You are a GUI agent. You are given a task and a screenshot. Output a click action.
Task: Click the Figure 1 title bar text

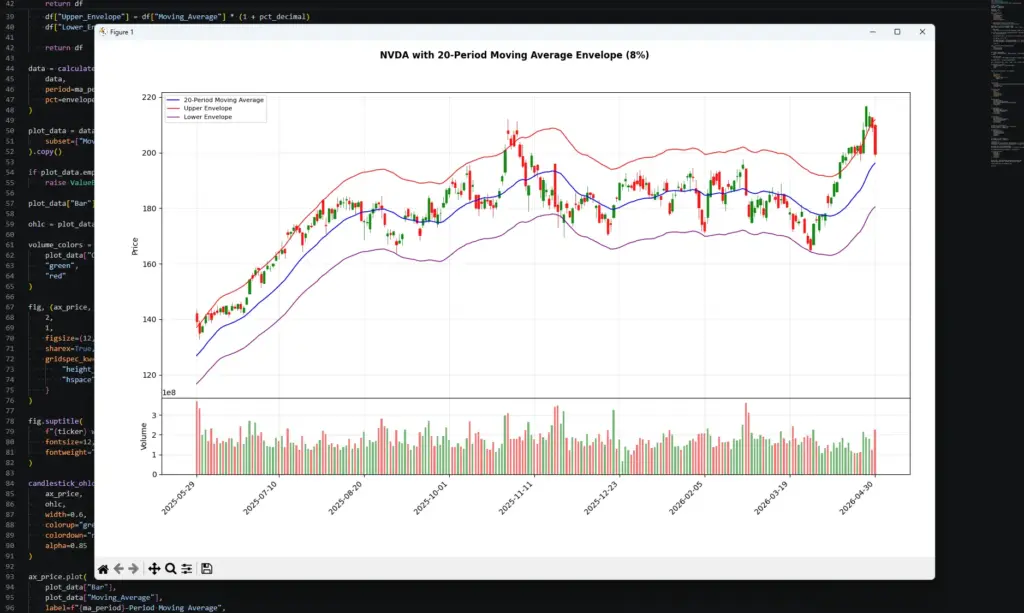tap(121, 31)
